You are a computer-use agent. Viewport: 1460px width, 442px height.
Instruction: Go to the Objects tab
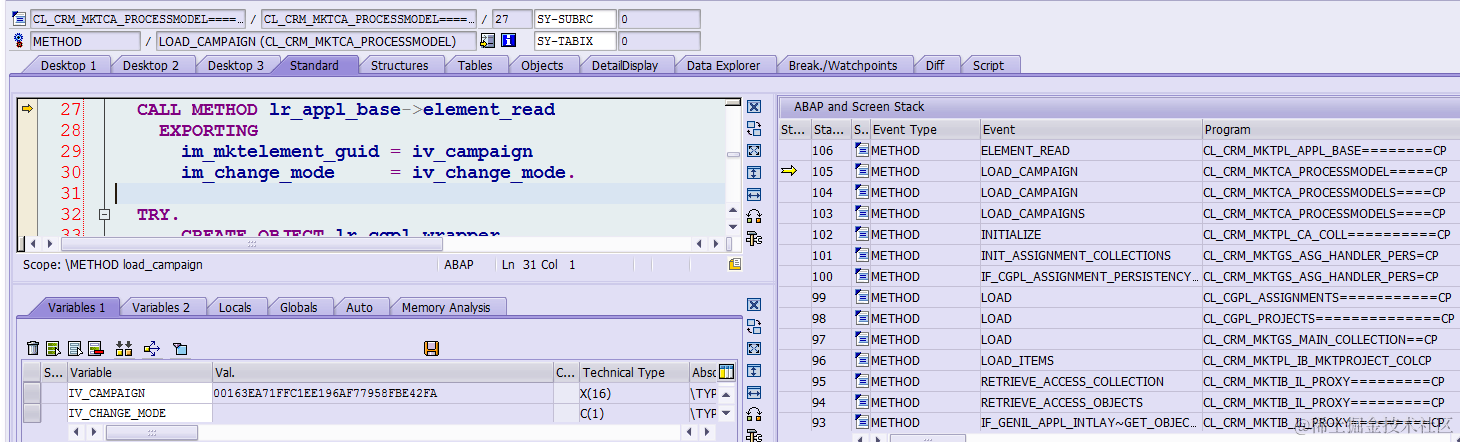(x=542, y=65)
